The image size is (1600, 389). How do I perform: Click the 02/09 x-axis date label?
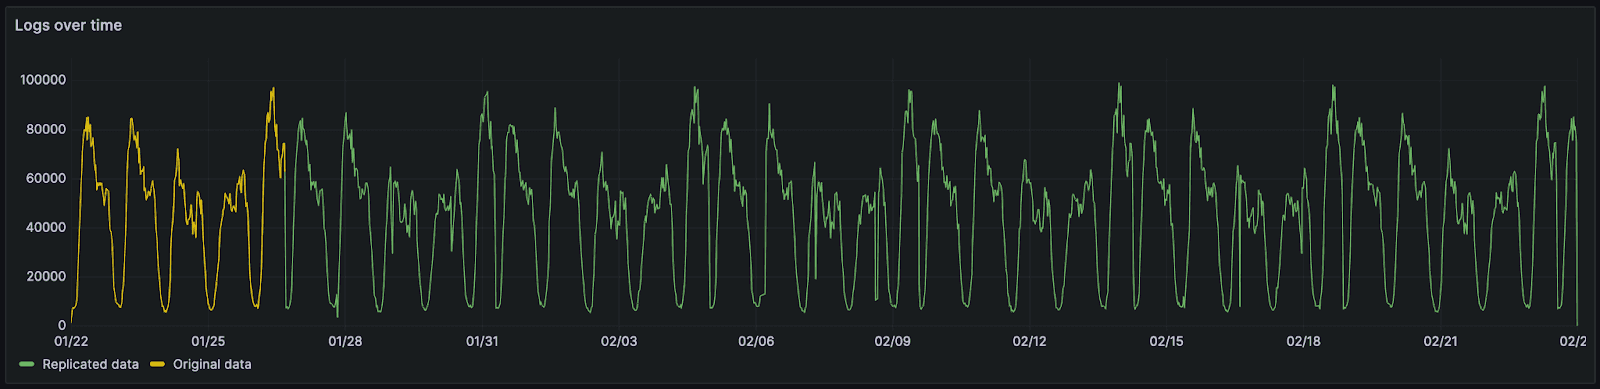[893, 341]
